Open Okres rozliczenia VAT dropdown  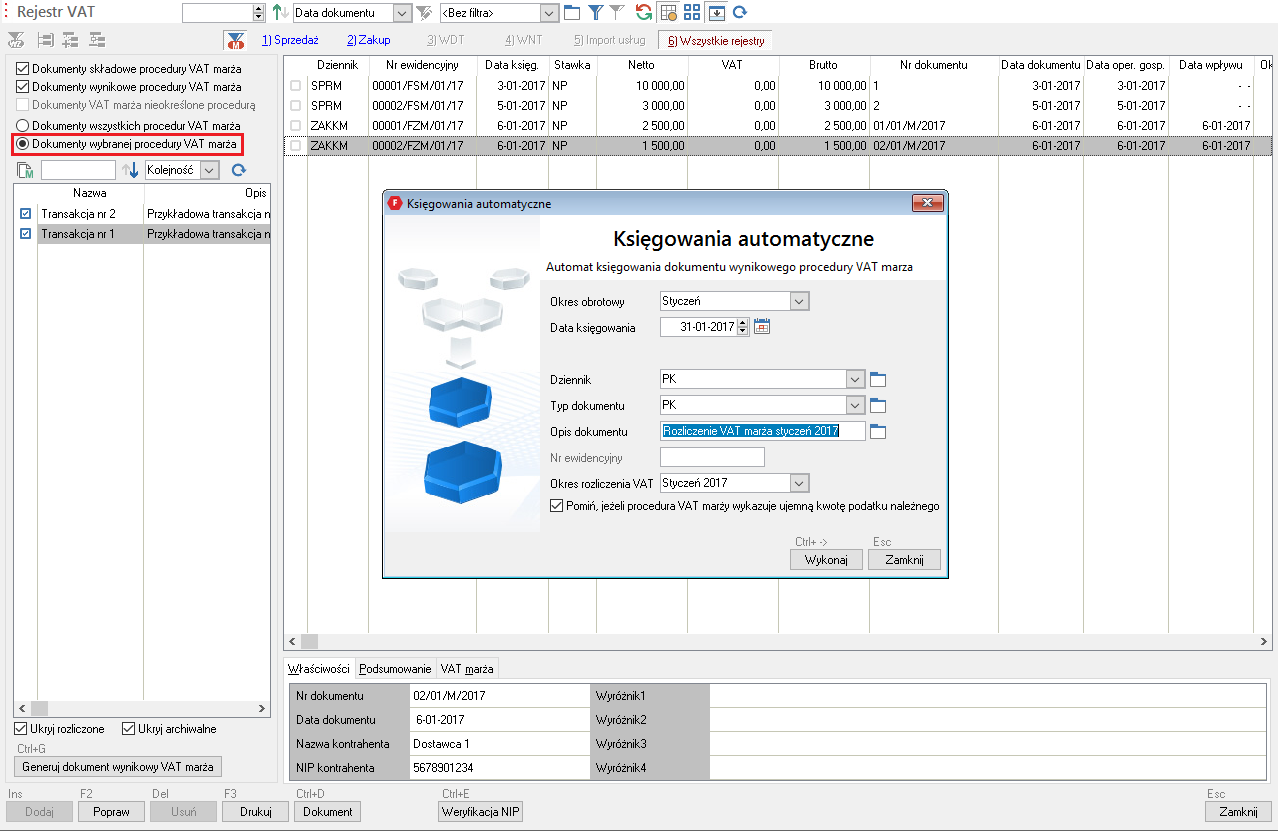point(798,483)
